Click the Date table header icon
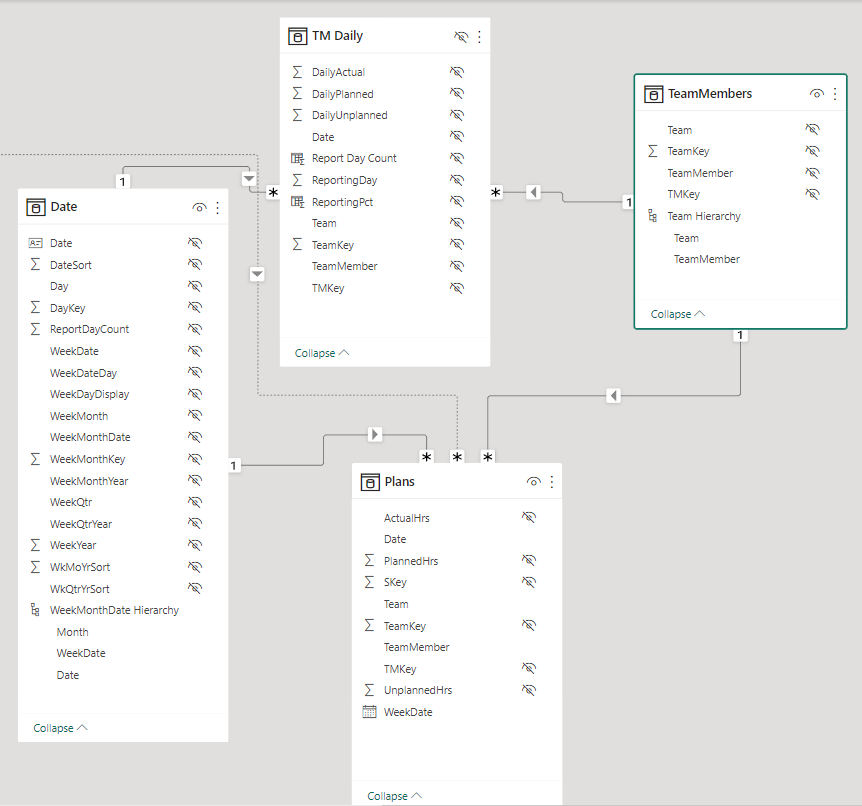This screenshot has height=806, width=862. coord(36,207)
